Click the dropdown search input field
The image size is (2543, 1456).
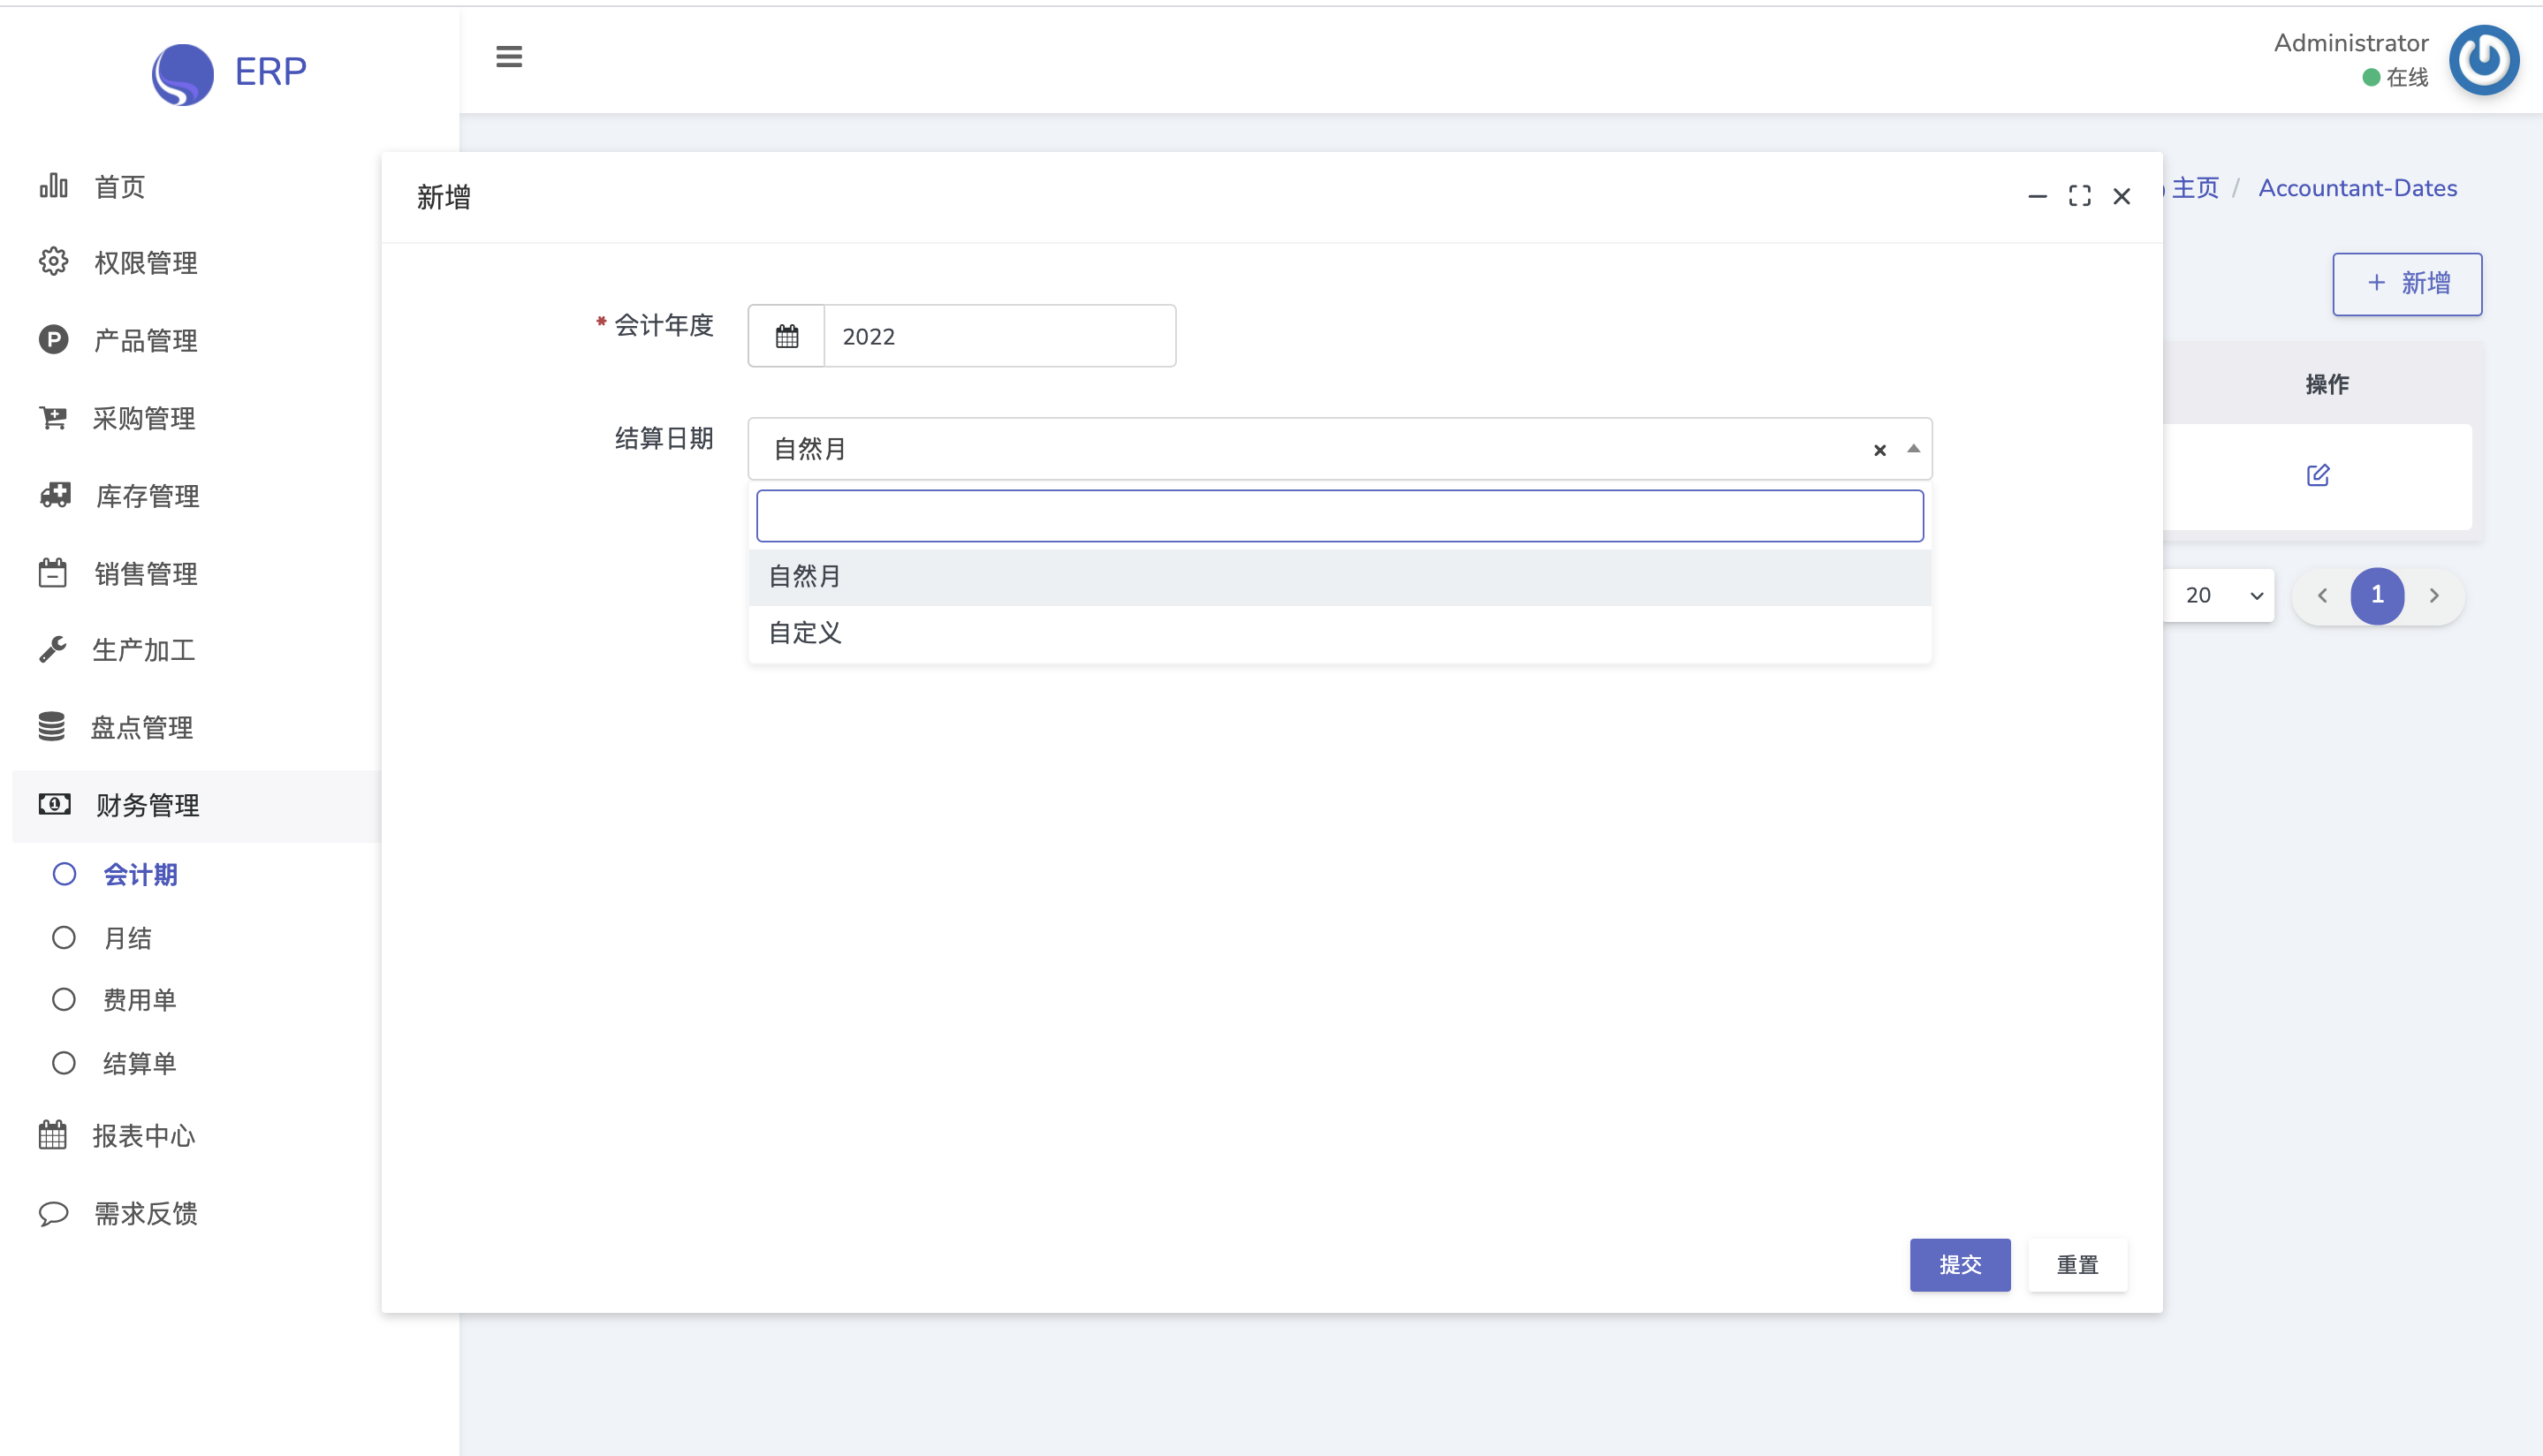pos(1339,516)
